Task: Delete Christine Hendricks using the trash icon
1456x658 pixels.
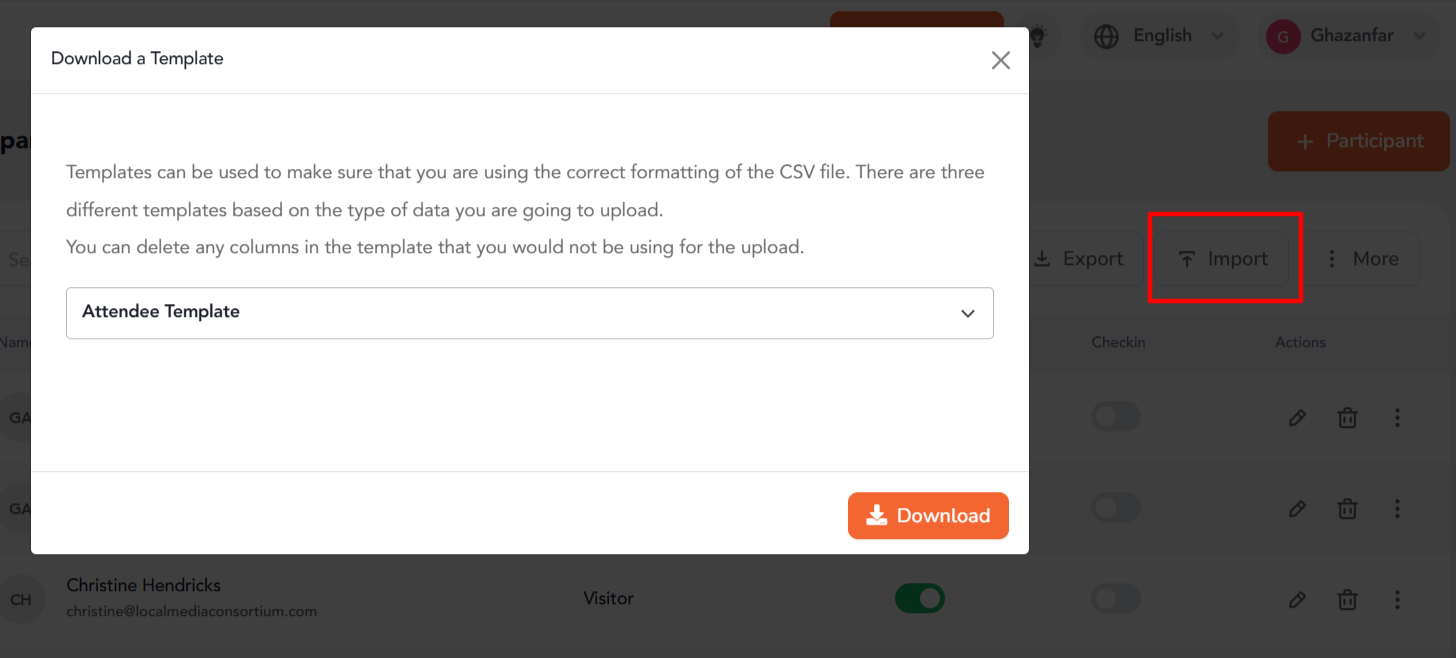Action: [1347, 599]
